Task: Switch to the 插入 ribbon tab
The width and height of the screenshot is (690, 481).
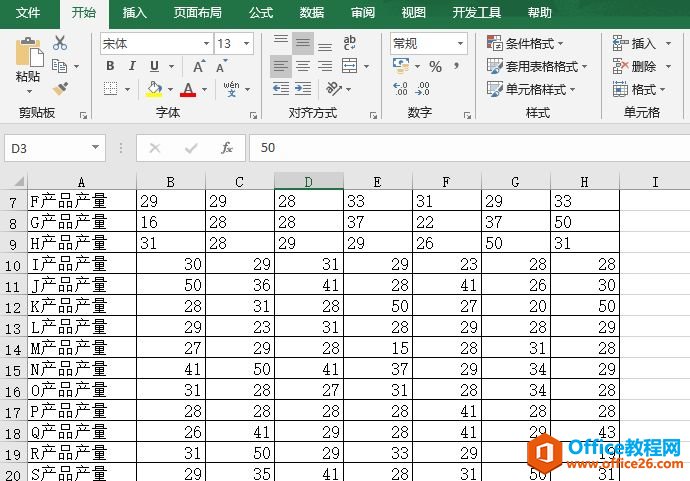Action: pyautogui.click(x=134, y=12)
